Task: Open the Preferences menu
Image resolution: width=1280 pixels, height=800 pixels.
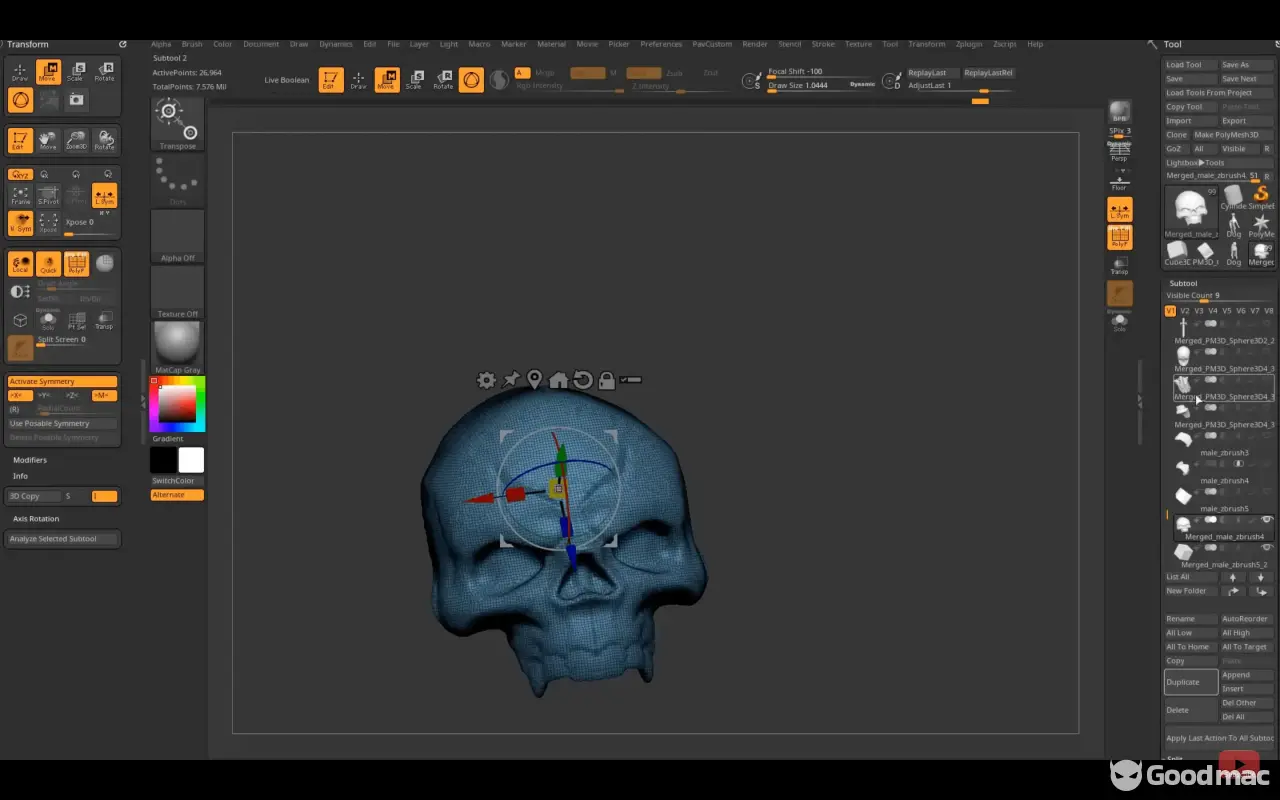Action: click(x=661, y=44)
